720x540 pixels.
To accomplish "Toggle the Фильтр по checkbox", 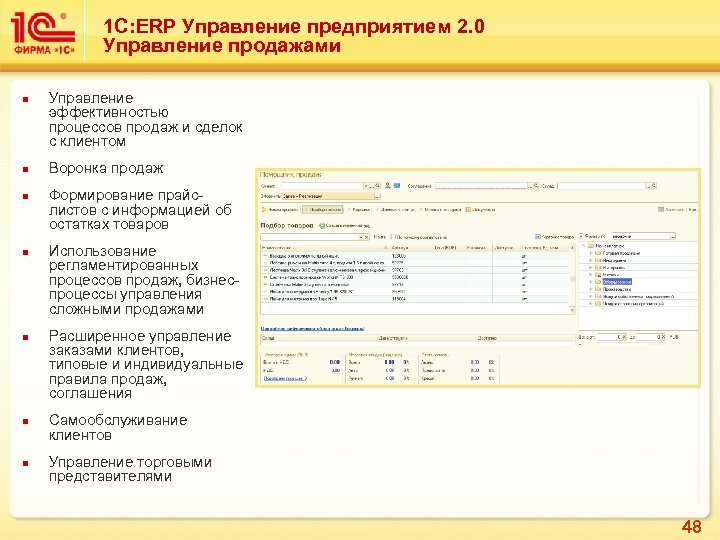I will [581, 236].
